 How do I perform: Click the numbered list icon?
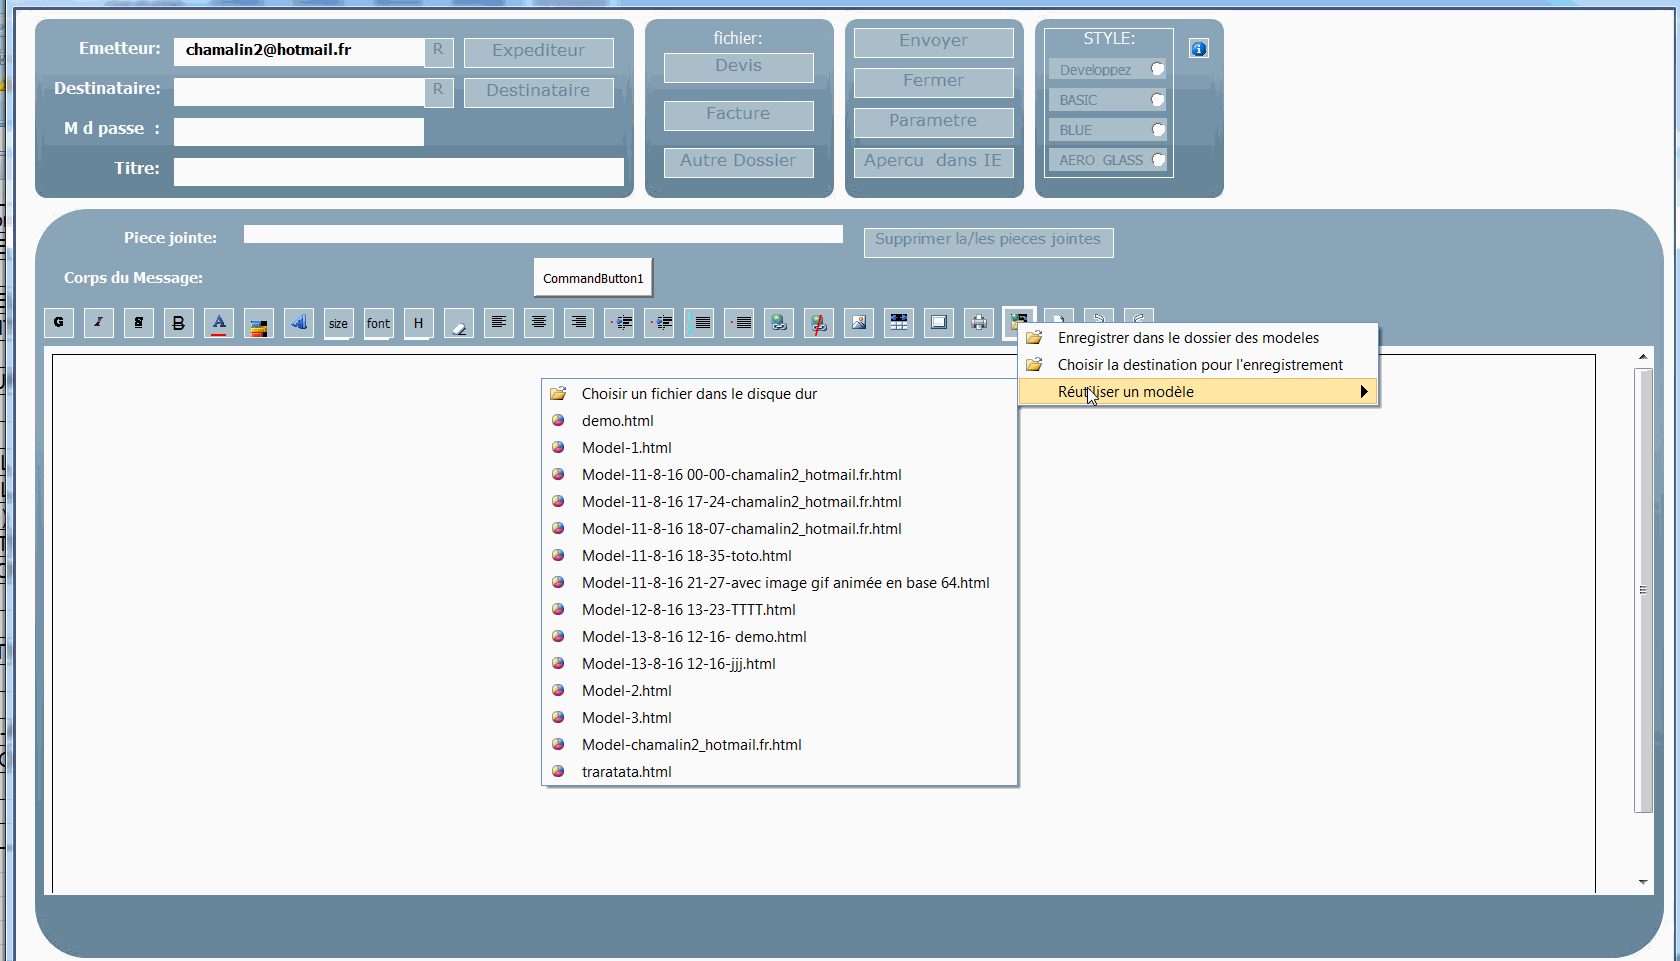click(x=699, y=323)
